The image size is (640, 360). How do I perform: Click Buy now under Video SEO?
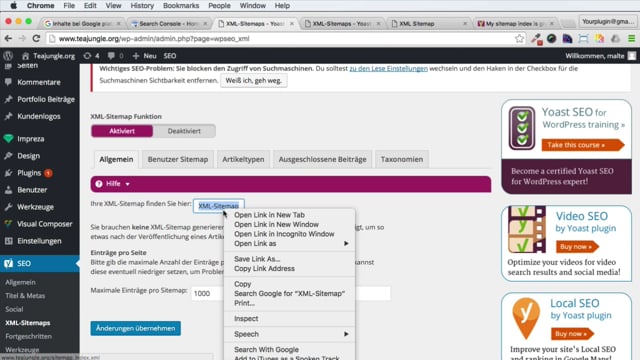576,247
